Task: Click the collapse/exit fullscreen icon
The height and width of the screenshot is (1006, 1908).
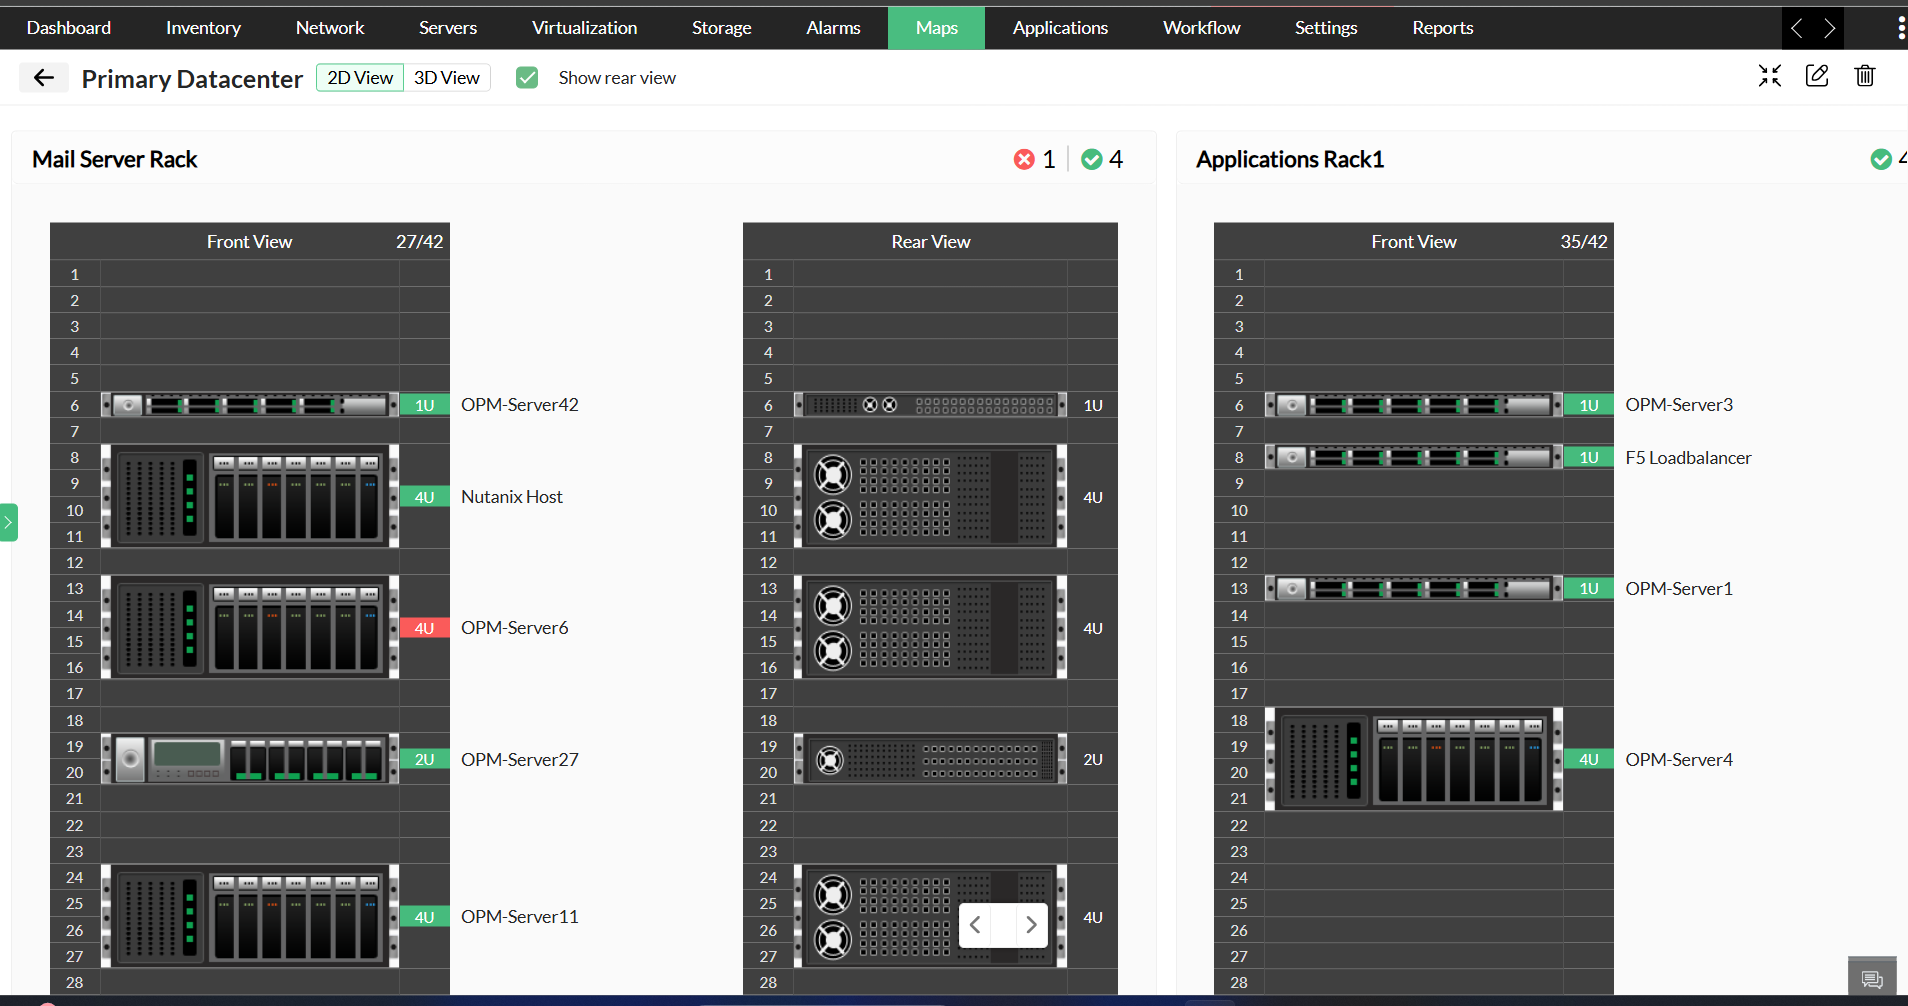Action: pyautogui.click(x=1770, y=76)
